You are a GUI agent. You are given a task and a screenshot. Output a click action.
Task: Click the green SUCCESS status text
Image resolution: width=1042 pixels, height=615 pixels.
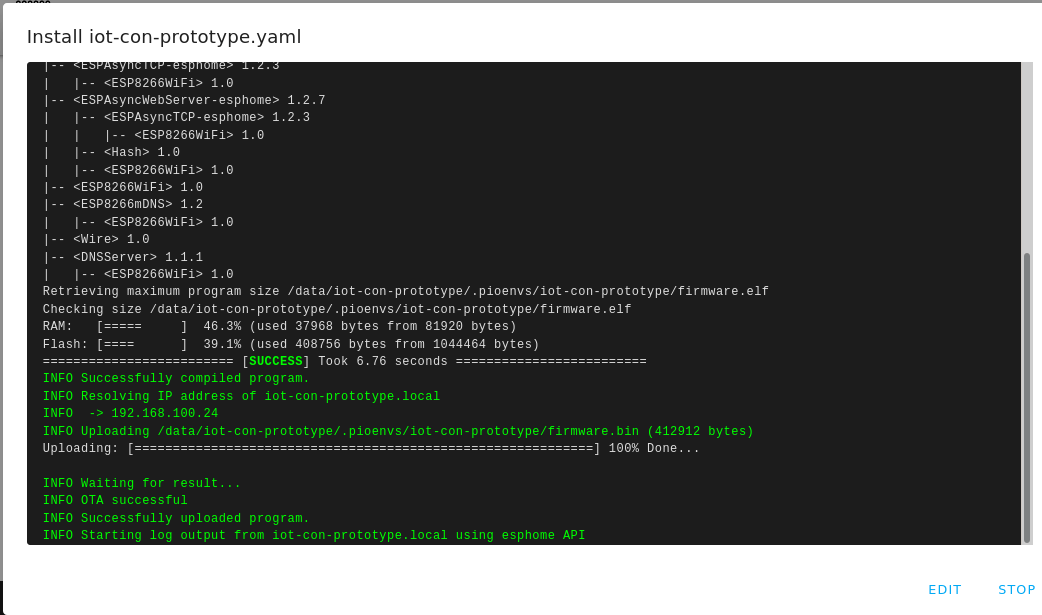[276, 361]
